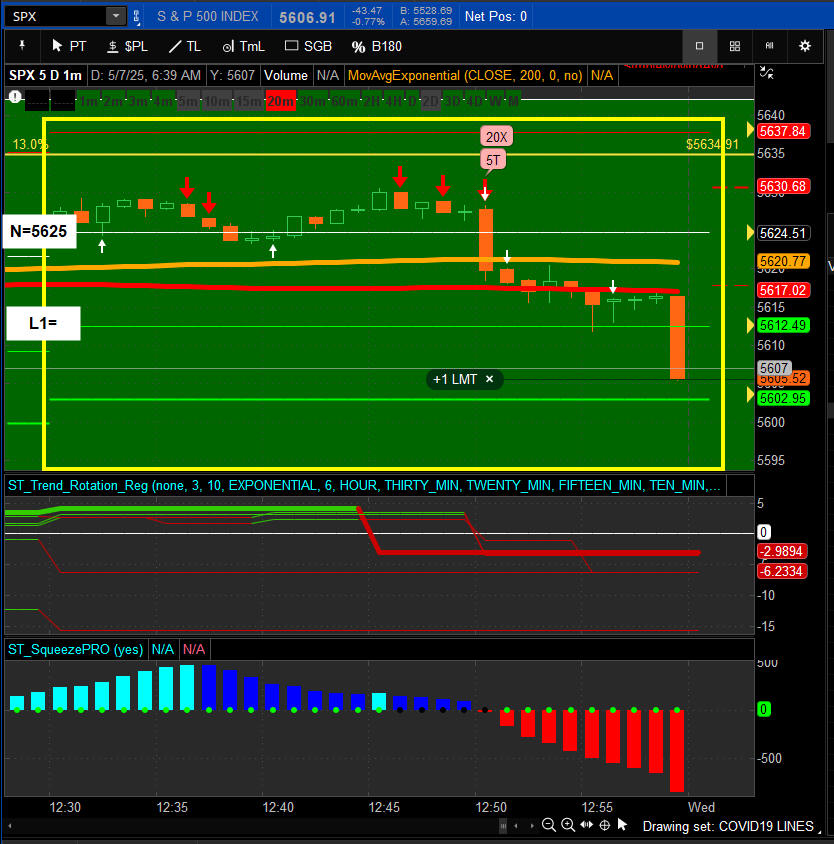Viewport: 834px width, 844px height.
Task: Click the Net Pos: 0 indicator
Action: coord(495,17)
